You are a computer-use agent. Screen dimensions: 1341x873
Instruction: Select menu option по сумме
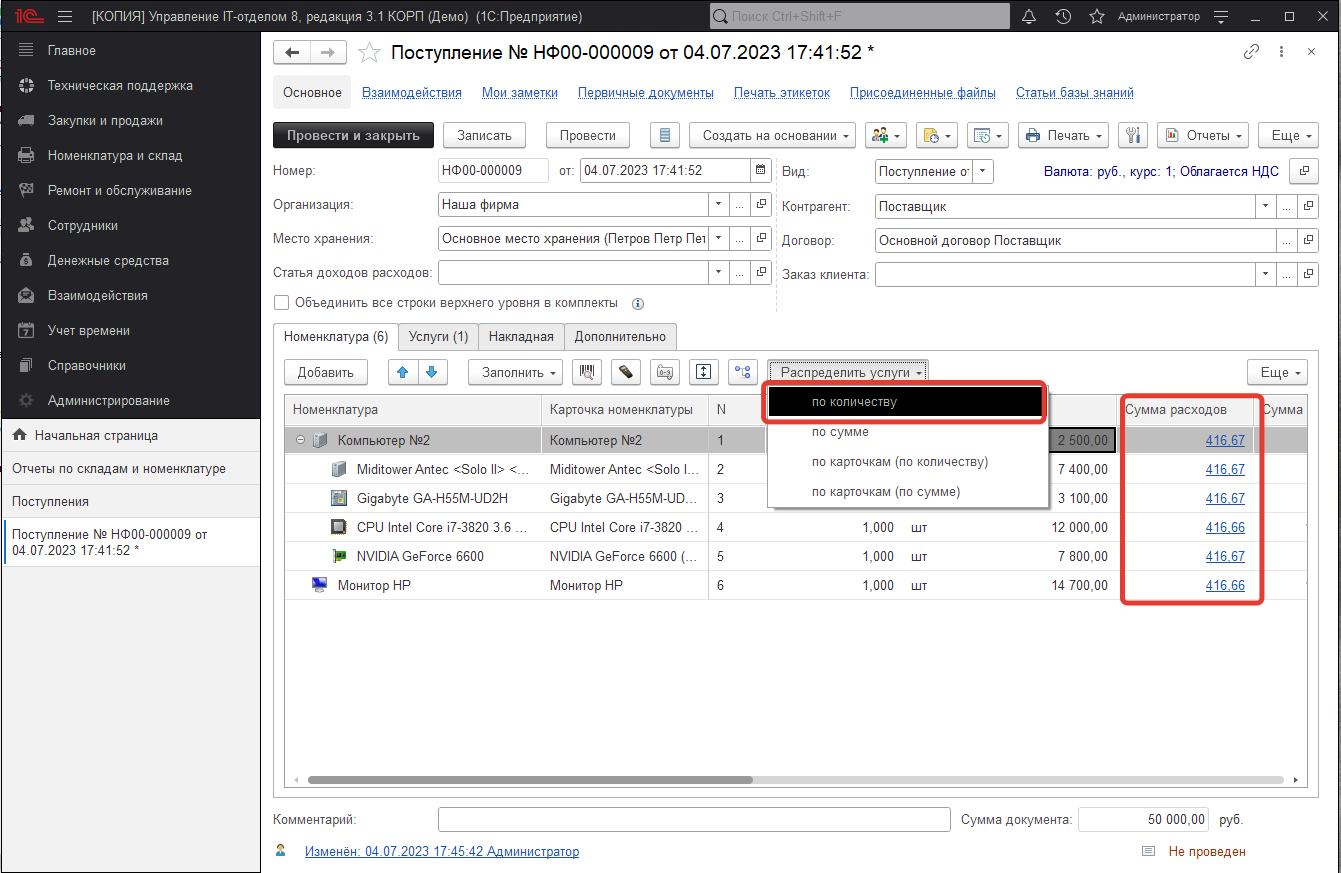[x=840, y=432]
